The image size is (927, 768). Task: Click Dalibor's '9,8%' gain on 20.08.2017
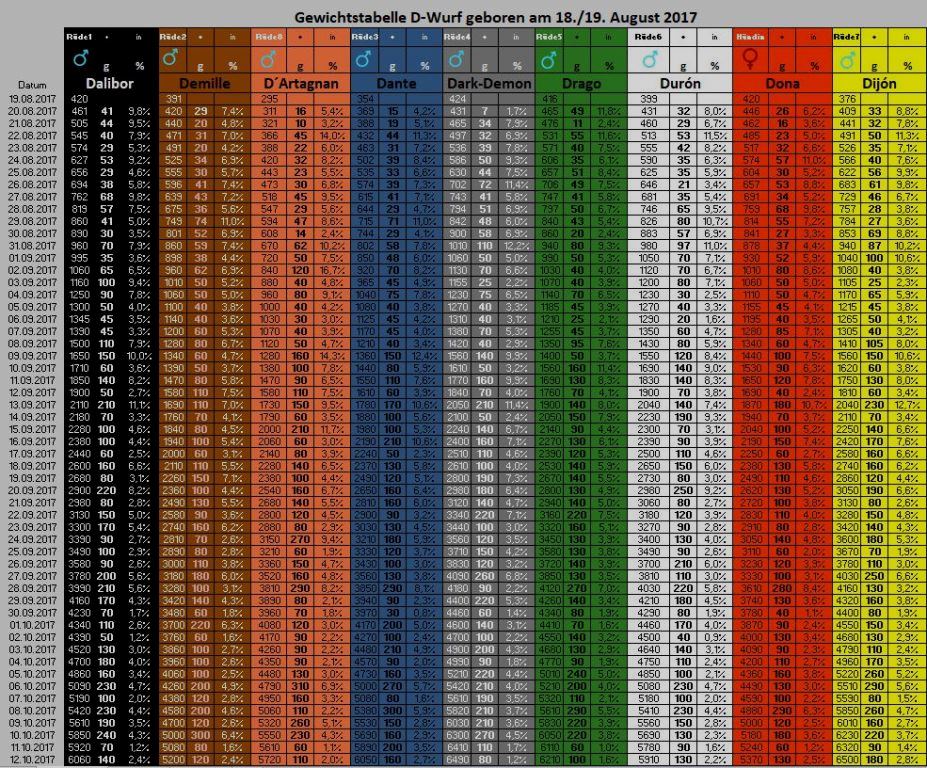click(x=139, y=111)
